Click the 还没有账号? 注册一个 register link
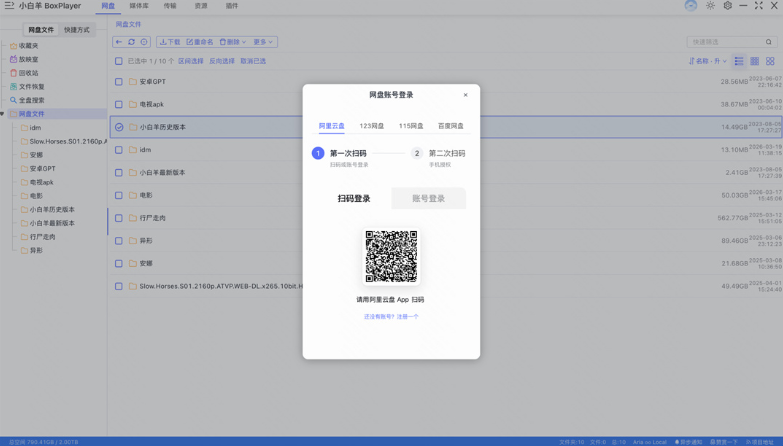Screen dimensions: 783x446 [x=391, y=317]
